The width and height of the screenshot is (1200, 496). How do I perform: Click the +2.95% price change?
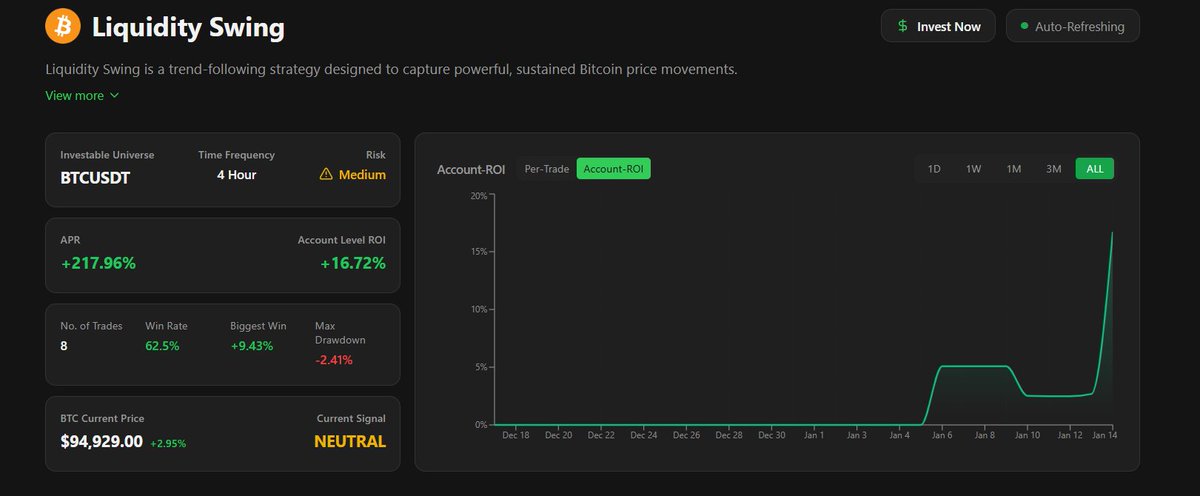168,442
